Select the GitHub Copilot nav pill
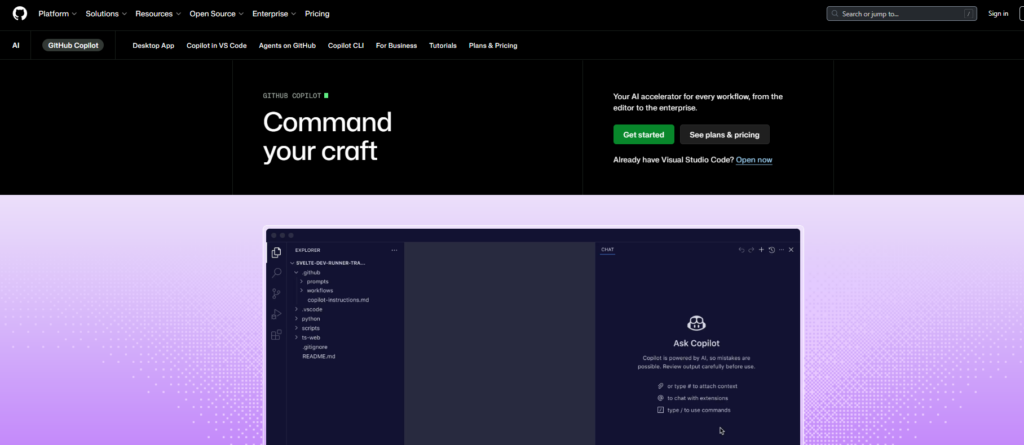 point(73,46)
